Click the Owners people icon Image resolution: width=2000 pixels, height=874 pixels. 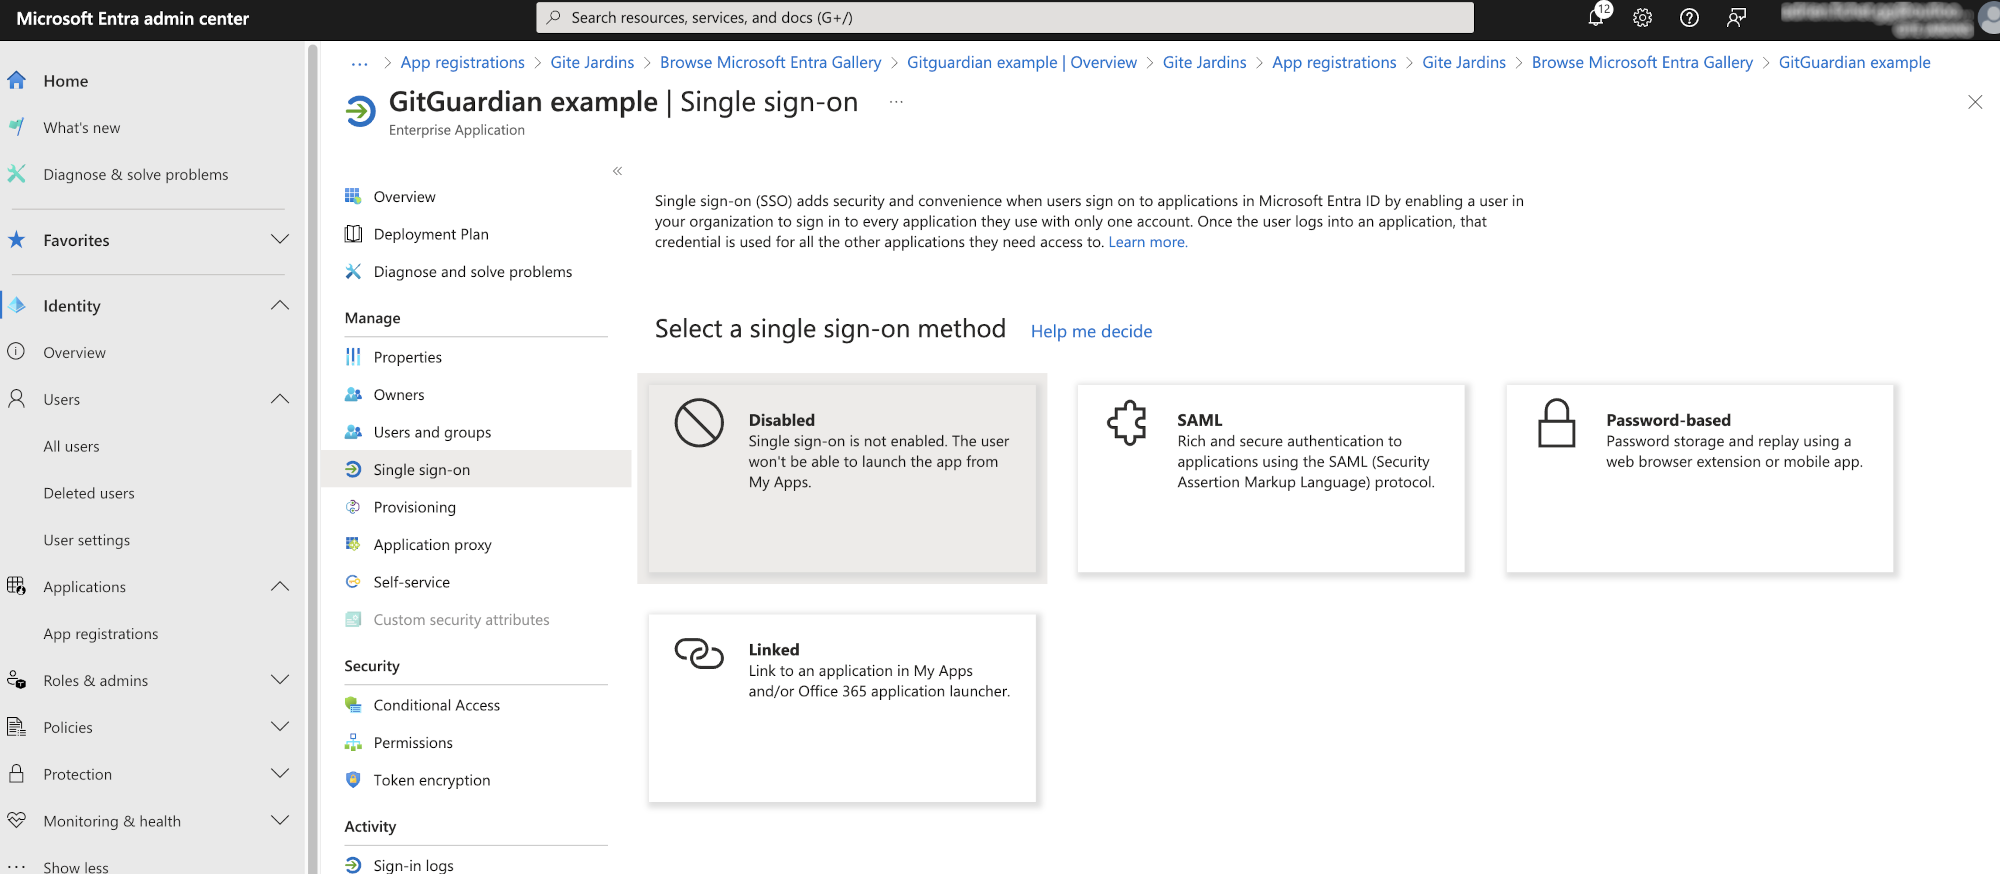(353, 394)
